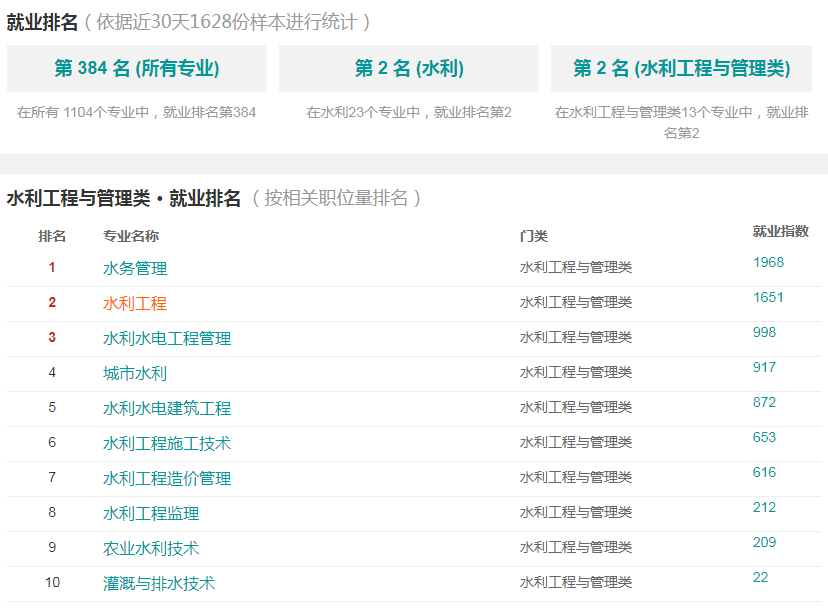Click the 门类 column header
Screen dimensions: 828x613
533,236
